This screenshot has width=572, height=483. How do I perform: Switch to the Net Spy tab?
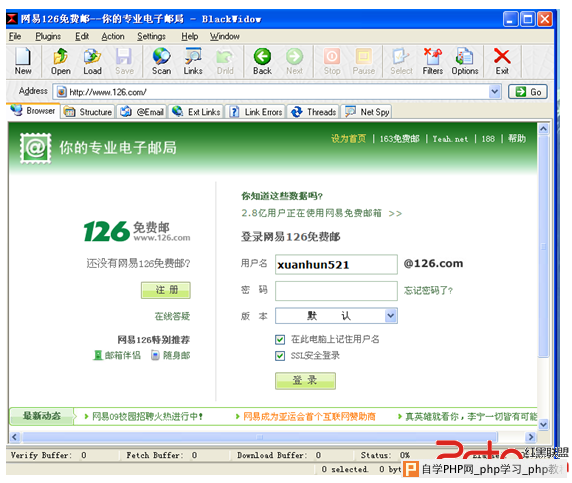click(x=367, y=112)
